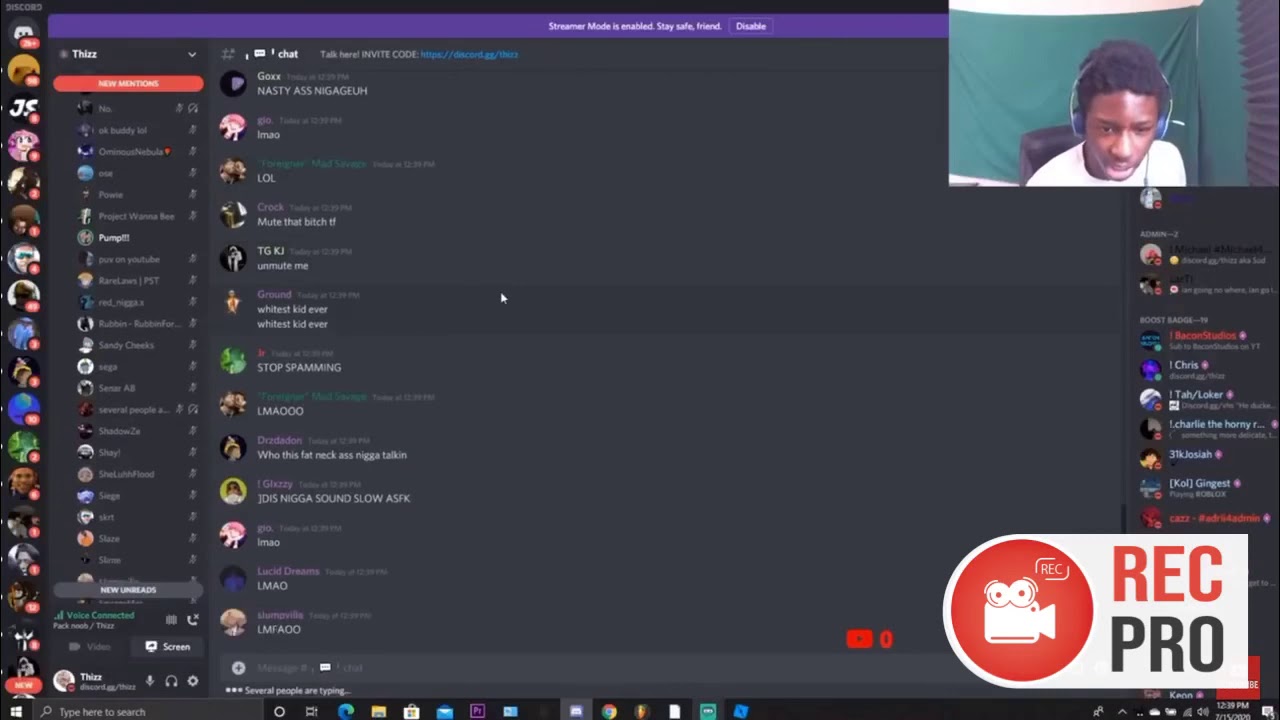Click username TG KJ in chat
The width and height of the screenshot is (1280, 720).
click(x=271, y=251)
